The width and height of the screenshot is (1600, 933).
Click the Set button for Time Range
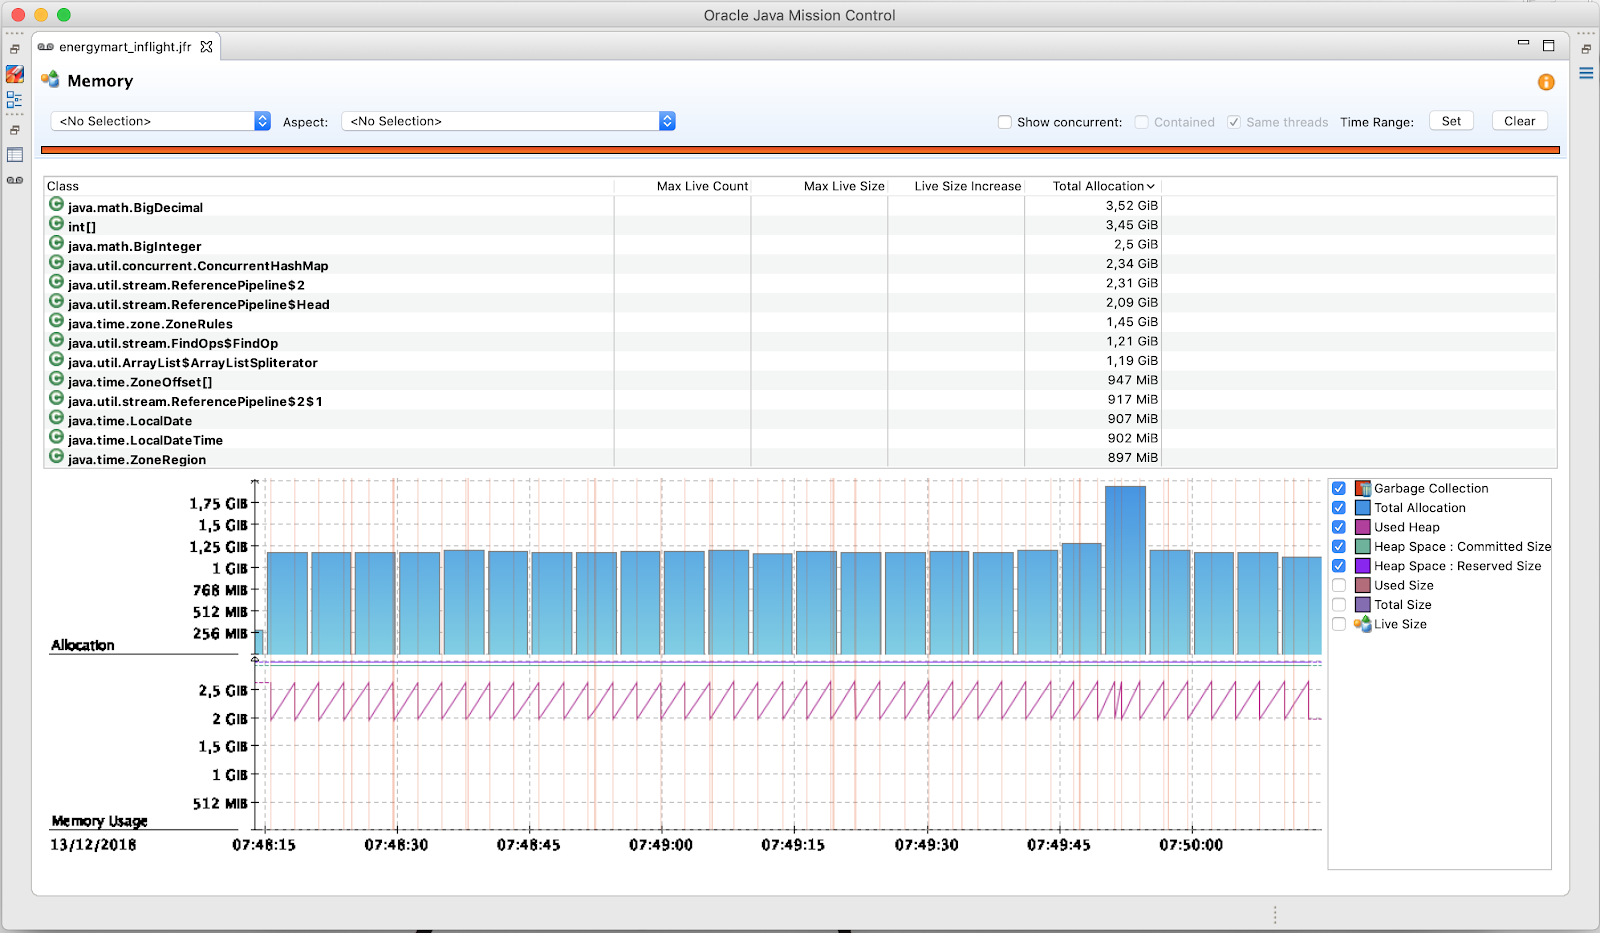click(1451, 120)
